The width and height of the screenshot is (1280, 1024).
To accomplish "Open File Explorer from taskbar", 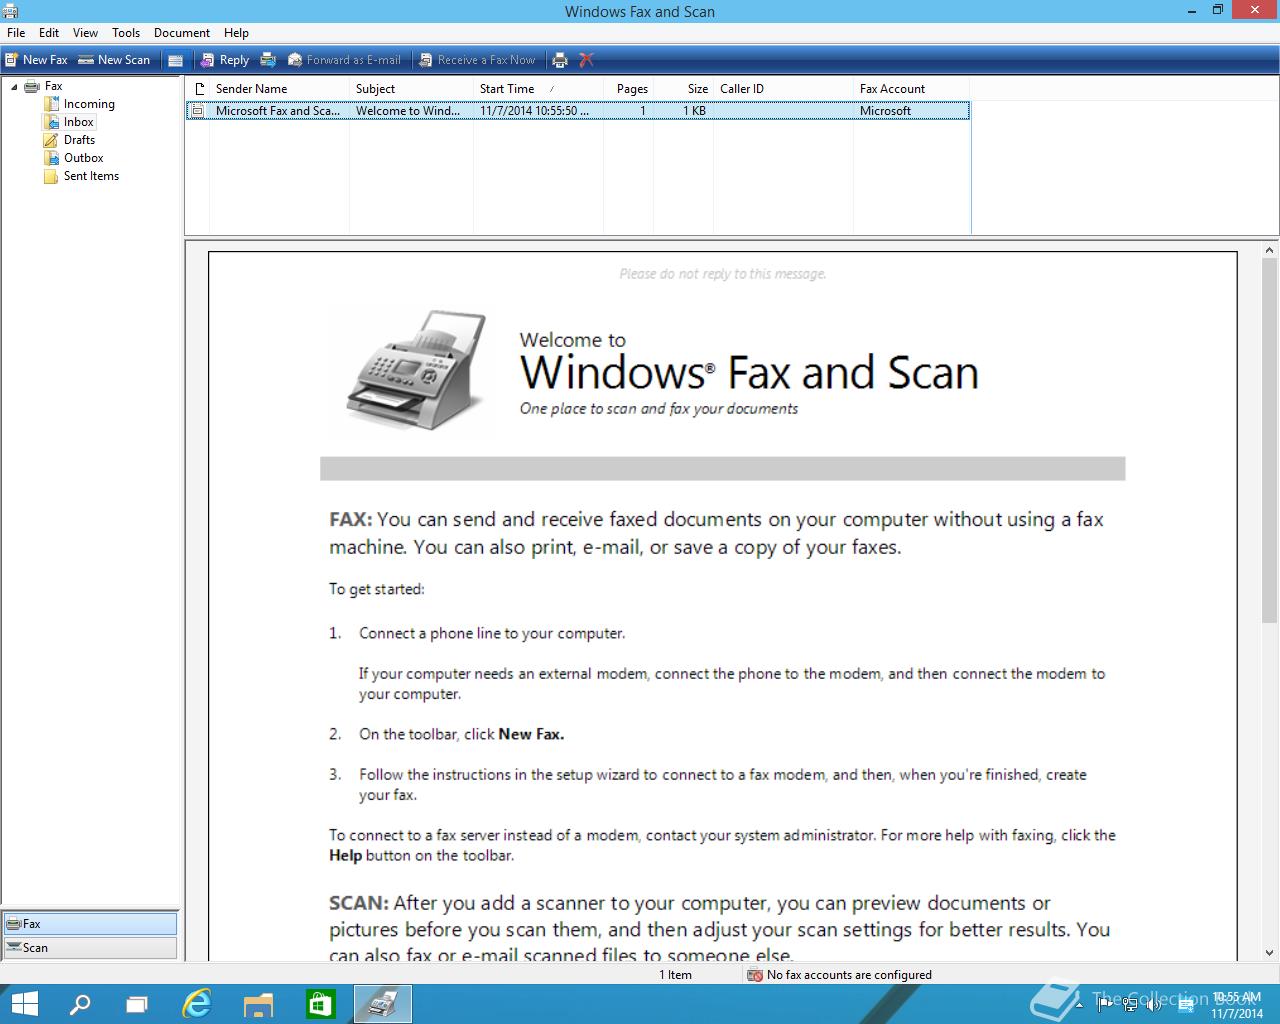I will pyautogui.click(x=259, y=1004).
